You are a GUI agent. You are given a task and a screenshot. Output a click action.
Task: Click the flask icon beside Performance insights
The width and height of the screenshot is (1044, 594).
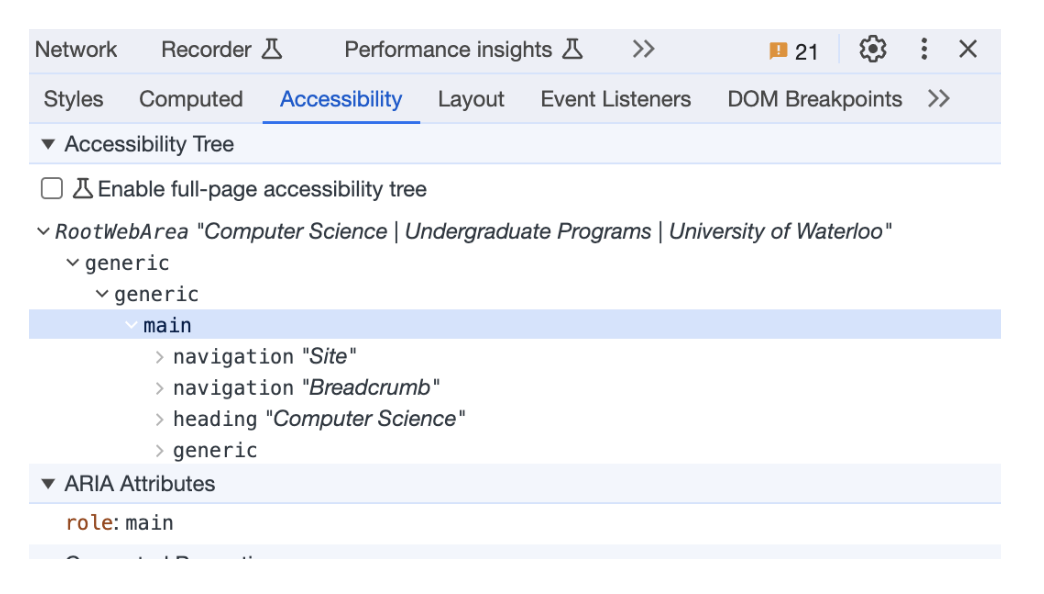coord(572,49)
